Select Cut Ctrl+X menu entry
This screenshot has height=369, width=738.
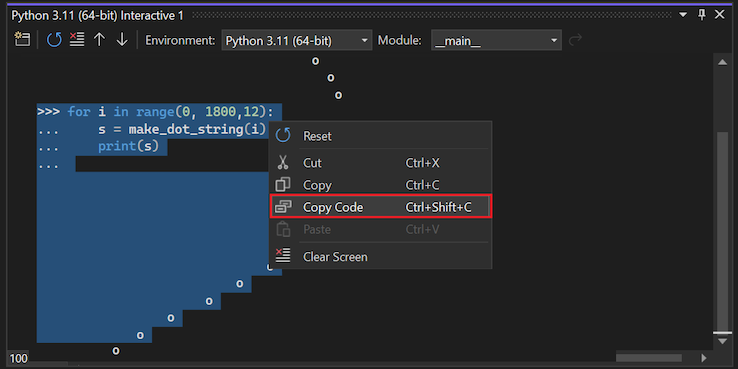381,163
